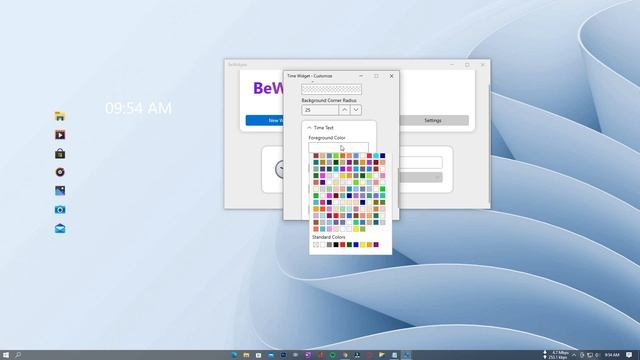640x360 pixels.
Task: Open the green Spotify taskbar icon
Action: coord(333,355)
